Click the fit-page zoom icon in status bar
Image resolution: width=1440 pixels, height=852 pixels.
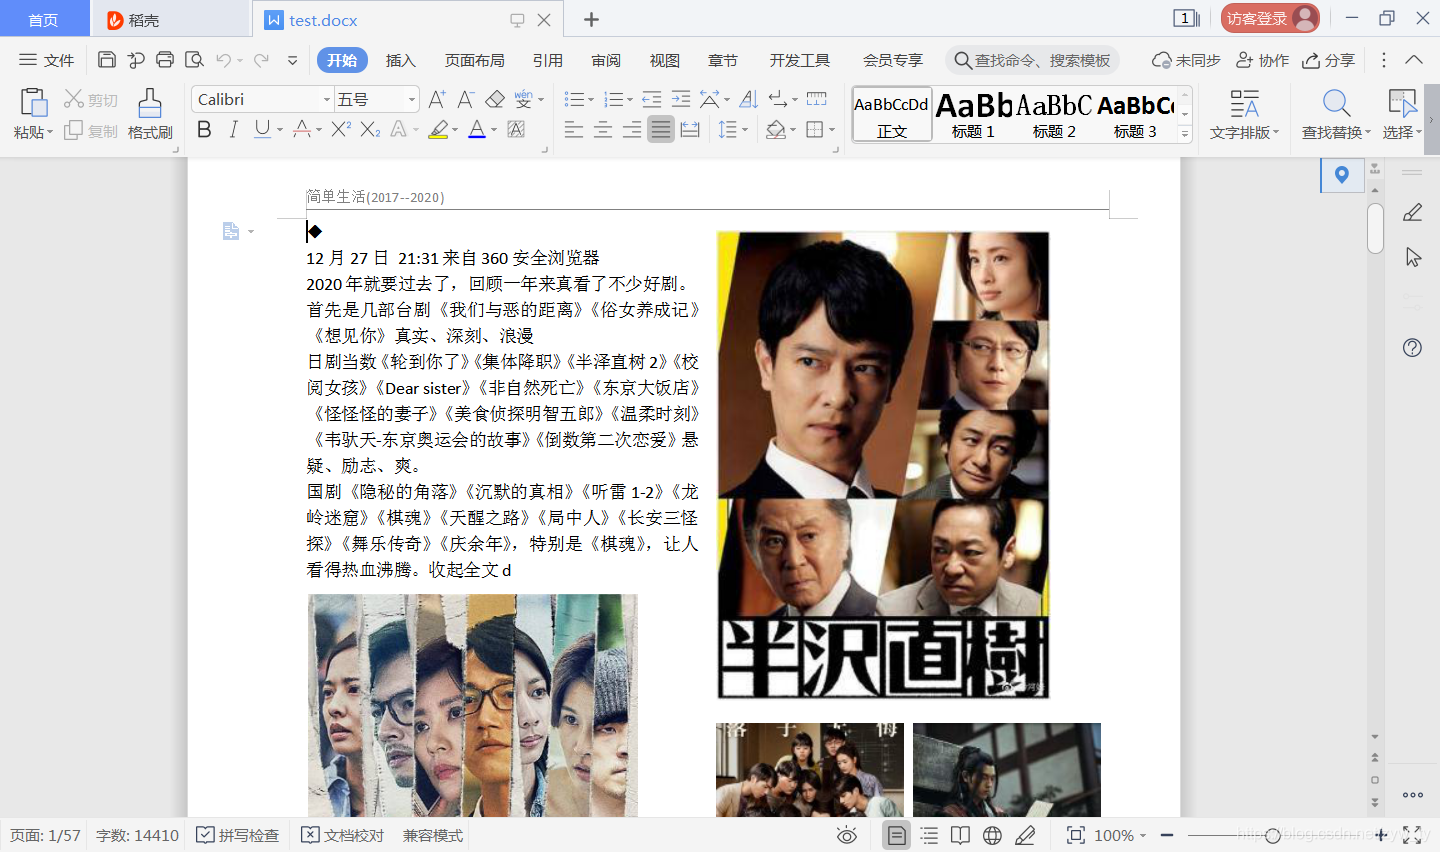click(x=1076, y=835)
